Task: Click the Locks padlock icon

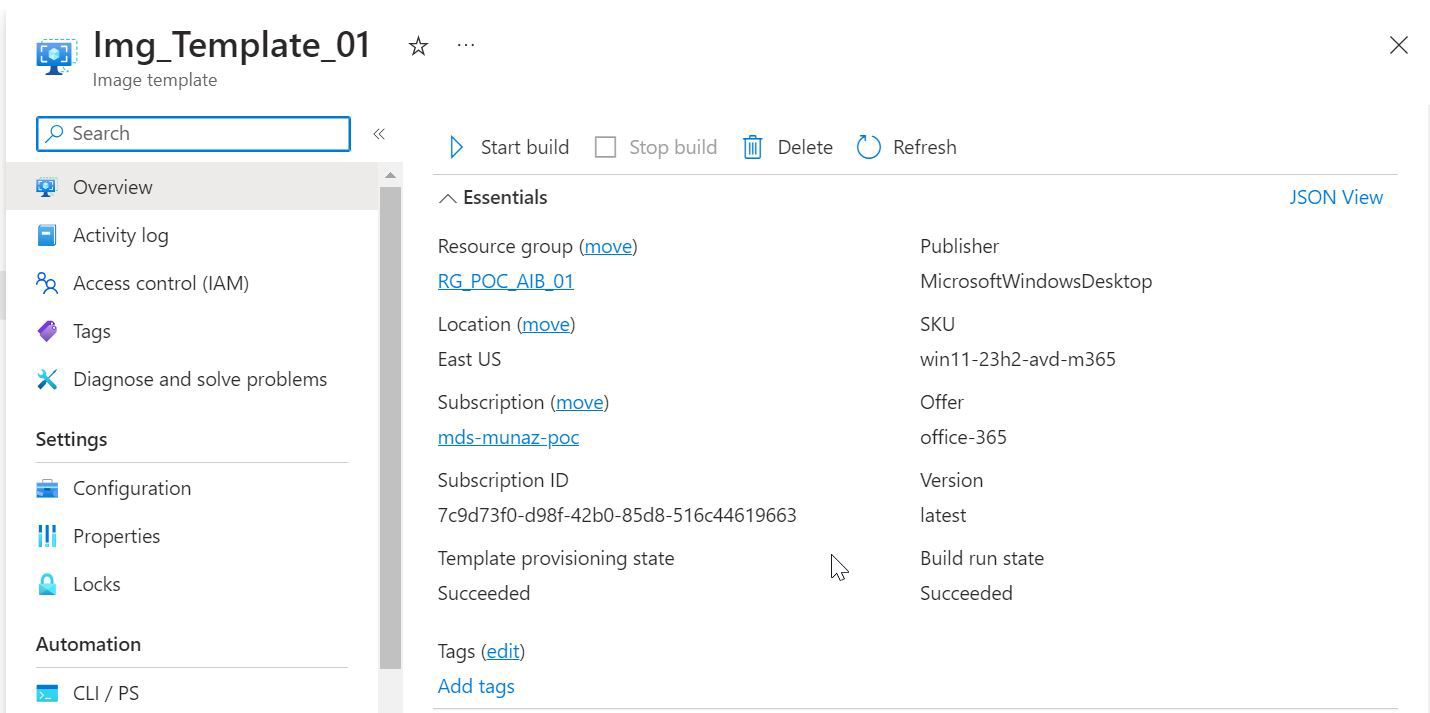Action: click(x=47, y=584)
